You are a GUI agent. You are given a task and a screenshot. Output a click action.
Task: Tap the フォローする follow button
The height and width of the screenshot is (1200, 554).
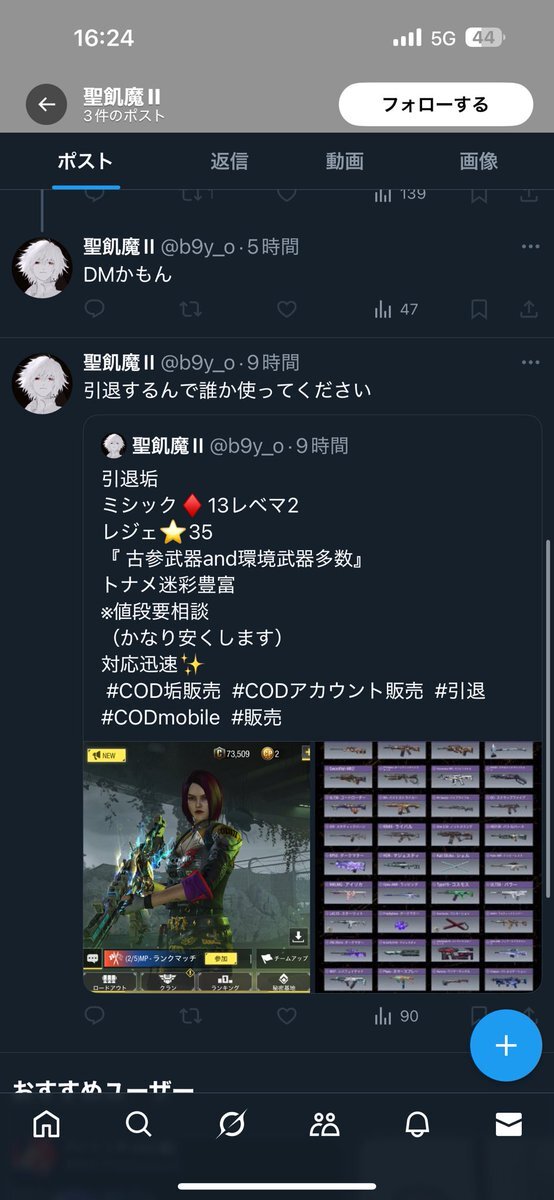pos(436,104)
